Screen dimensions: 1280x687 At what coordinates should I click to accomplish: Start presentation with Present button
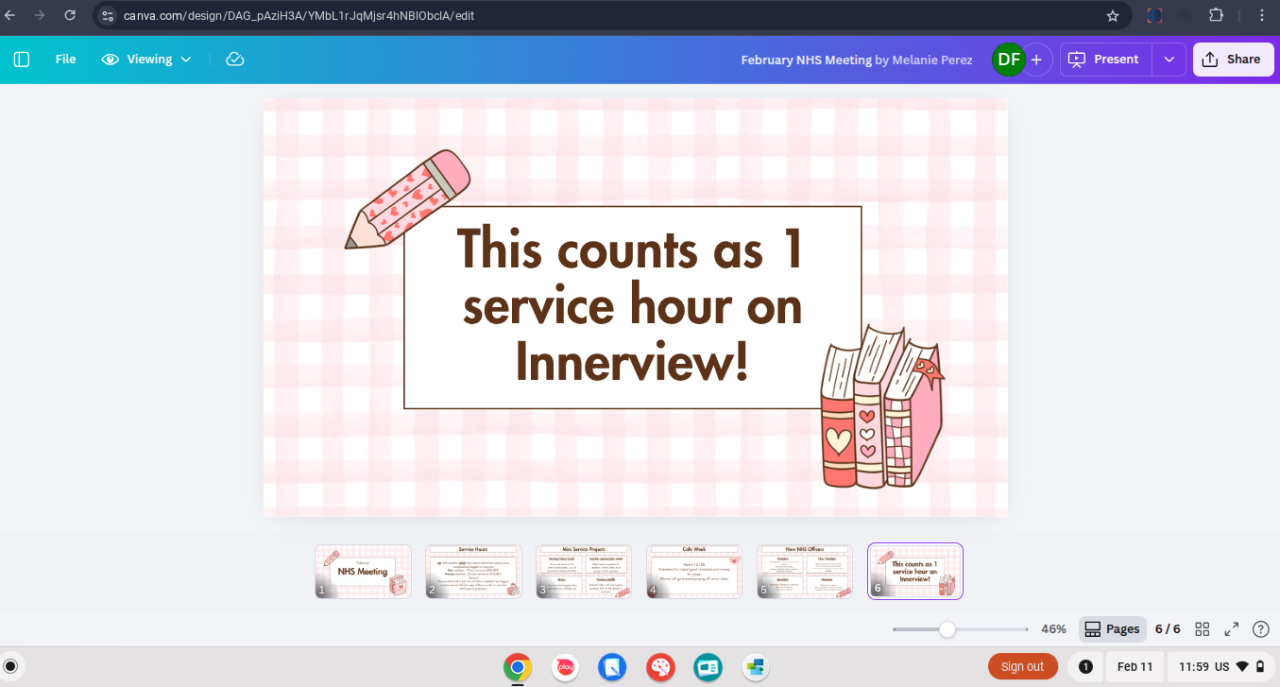[1105, 59]
